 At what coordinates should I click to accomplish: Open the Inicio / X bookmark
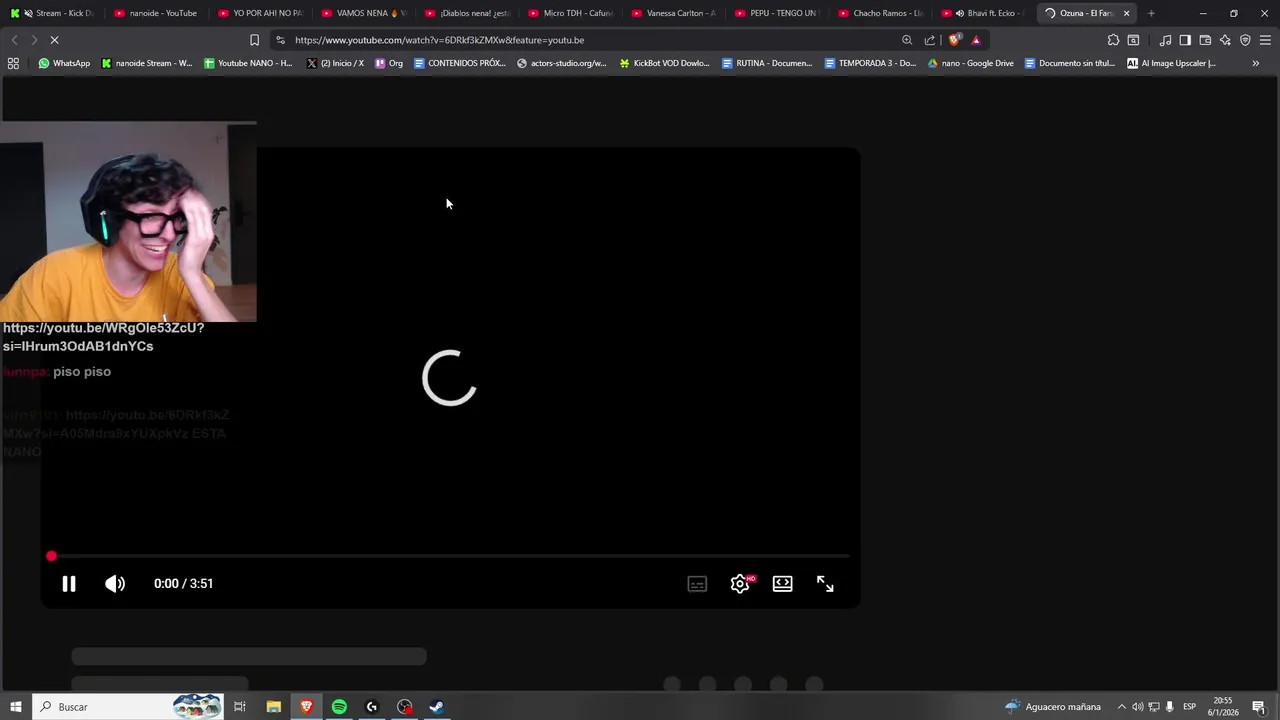tap(335, 63)
